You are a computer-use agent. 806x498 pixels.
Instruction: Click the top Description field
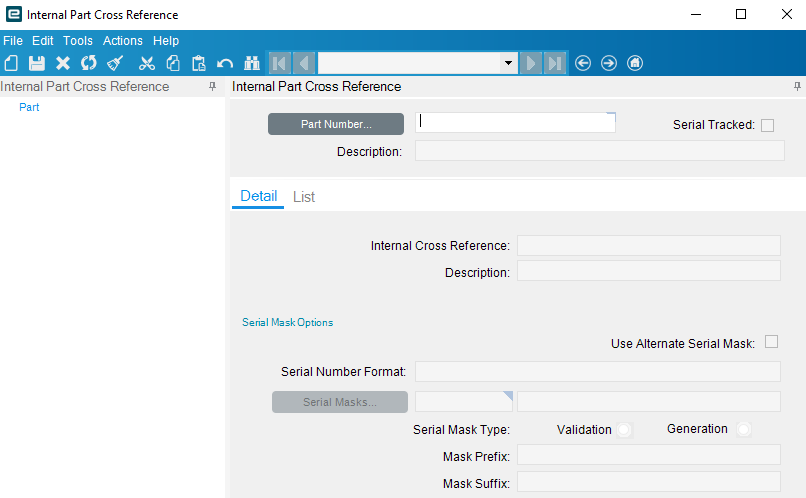[600, 151]
